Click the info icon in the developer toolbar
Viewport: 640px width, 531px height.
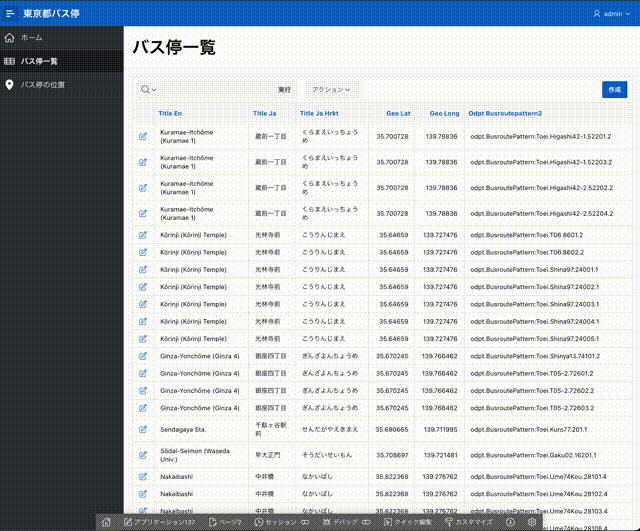(510, 522)
